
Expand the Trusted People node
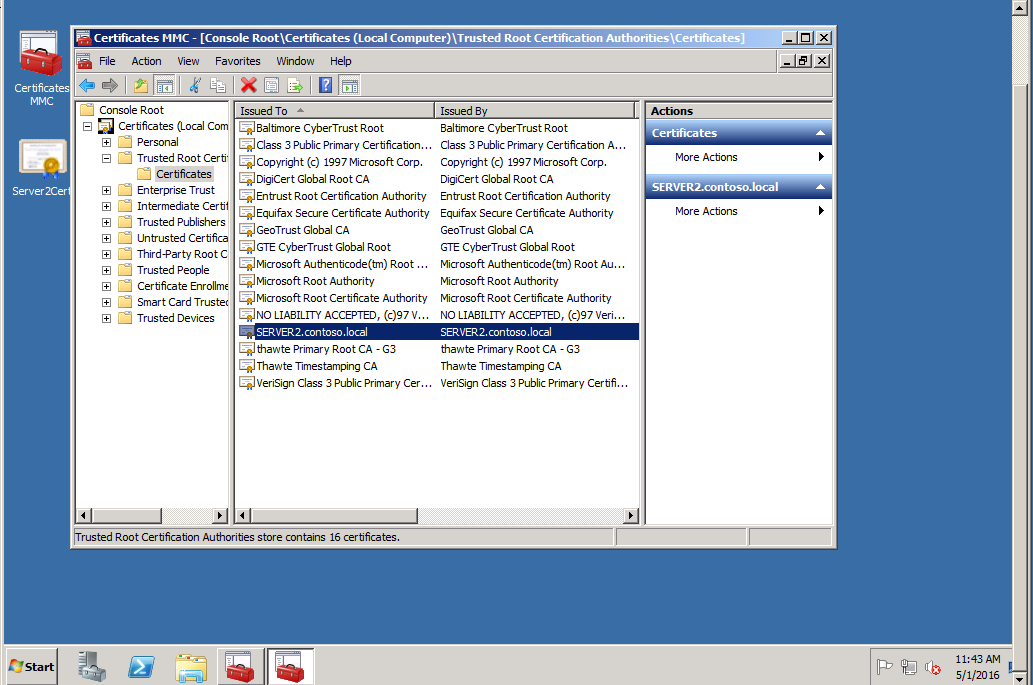pyautogui.click(x=106, y=270)
